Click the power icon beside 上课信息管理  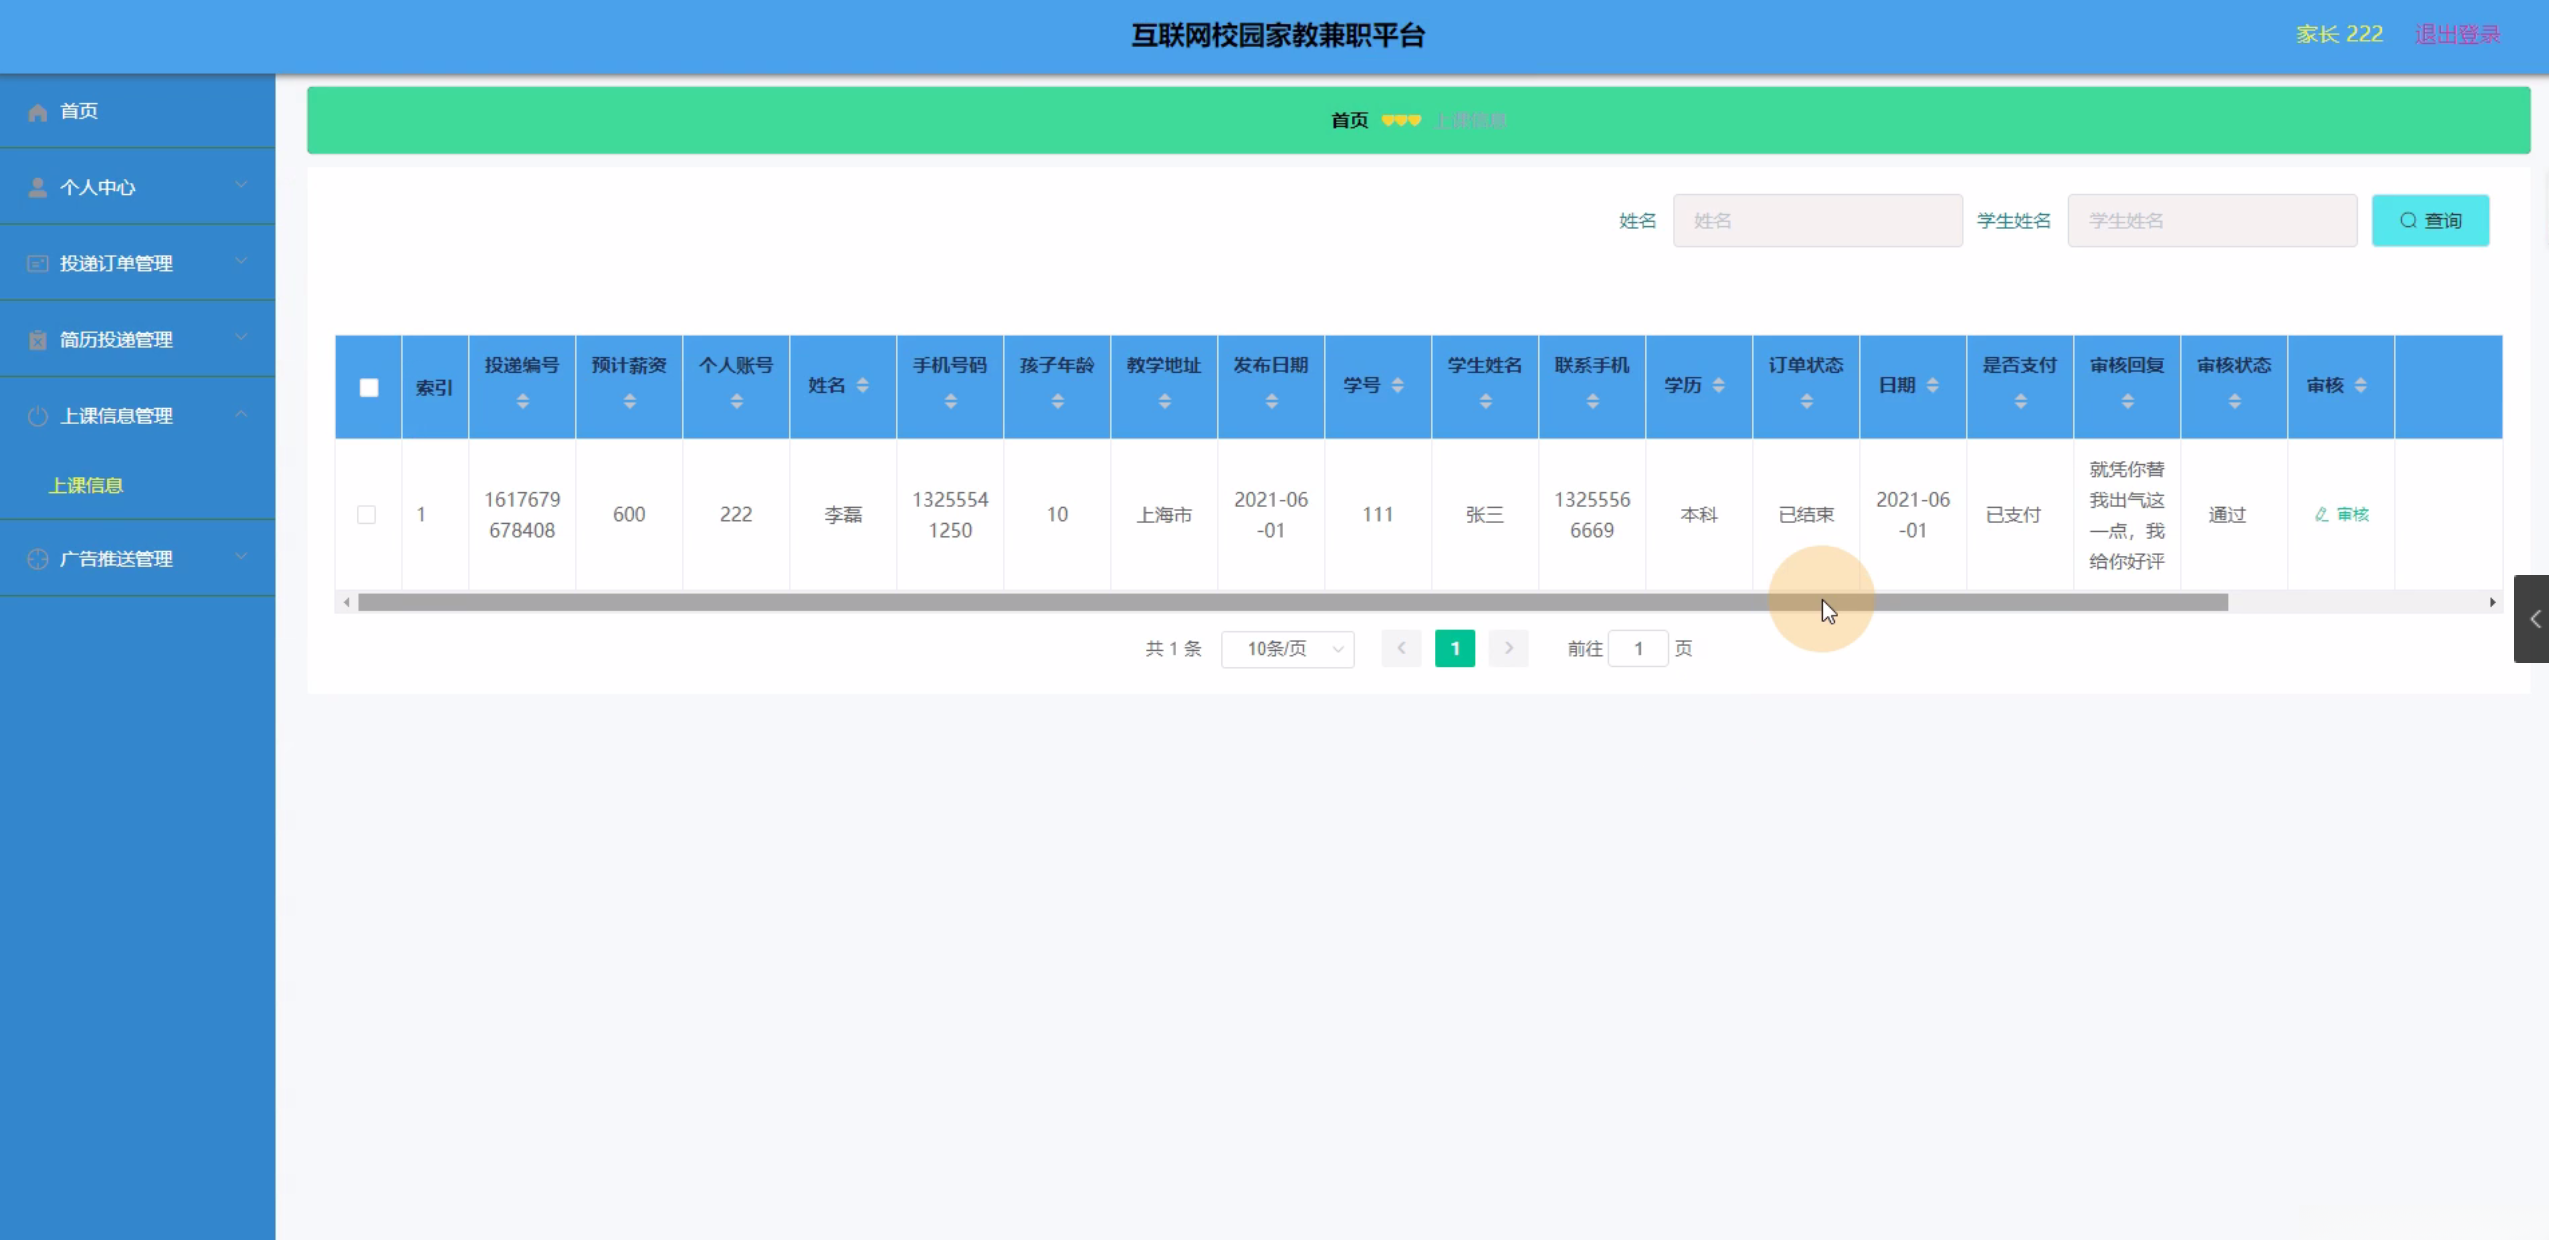tap(38, 416)
